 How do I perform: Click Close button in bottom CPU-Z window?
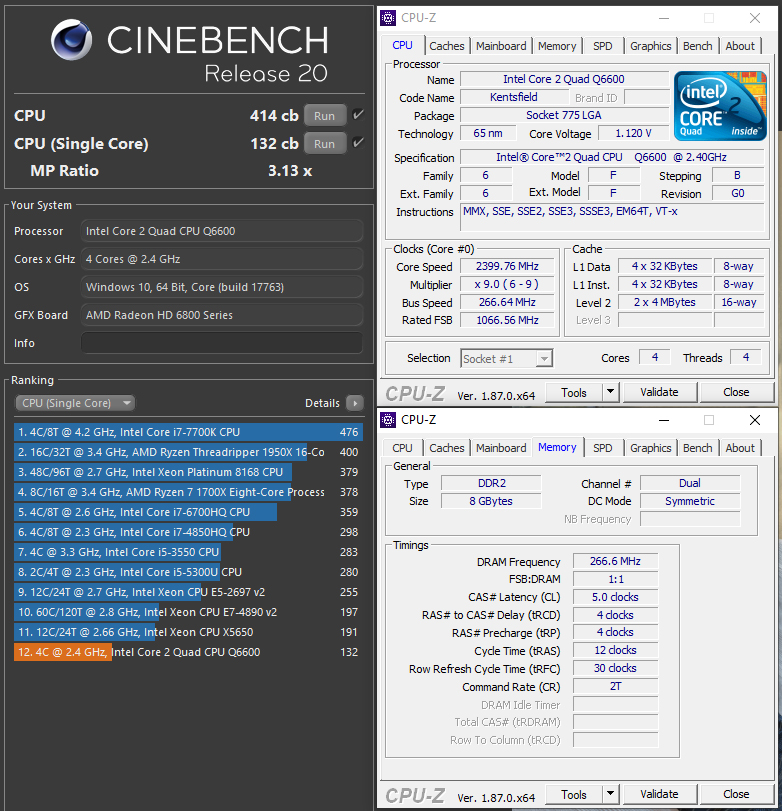tap(736, 794)
